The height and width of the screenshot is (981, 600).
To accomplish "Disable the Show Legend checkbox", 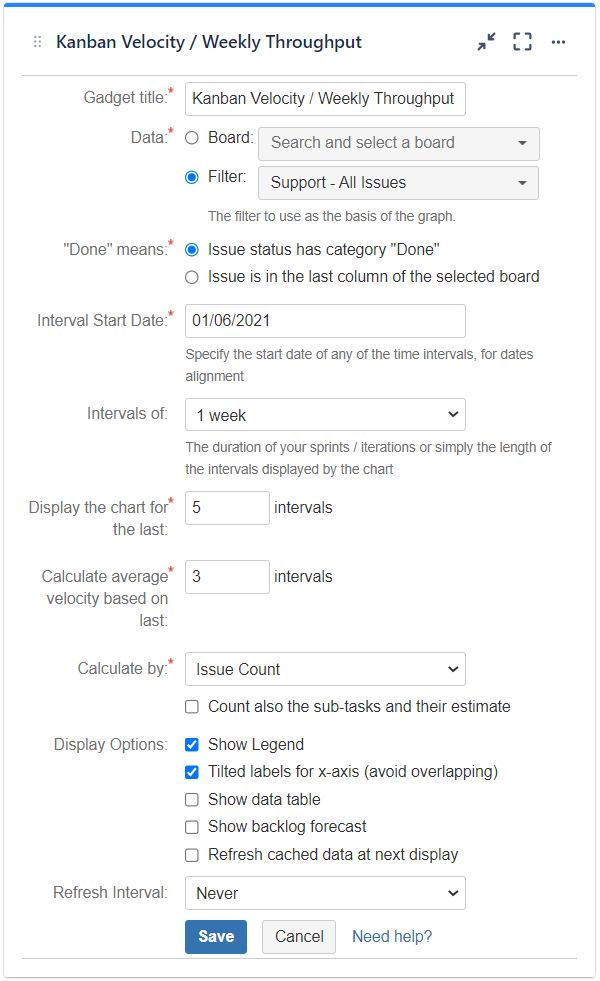I will pos(190,744).
